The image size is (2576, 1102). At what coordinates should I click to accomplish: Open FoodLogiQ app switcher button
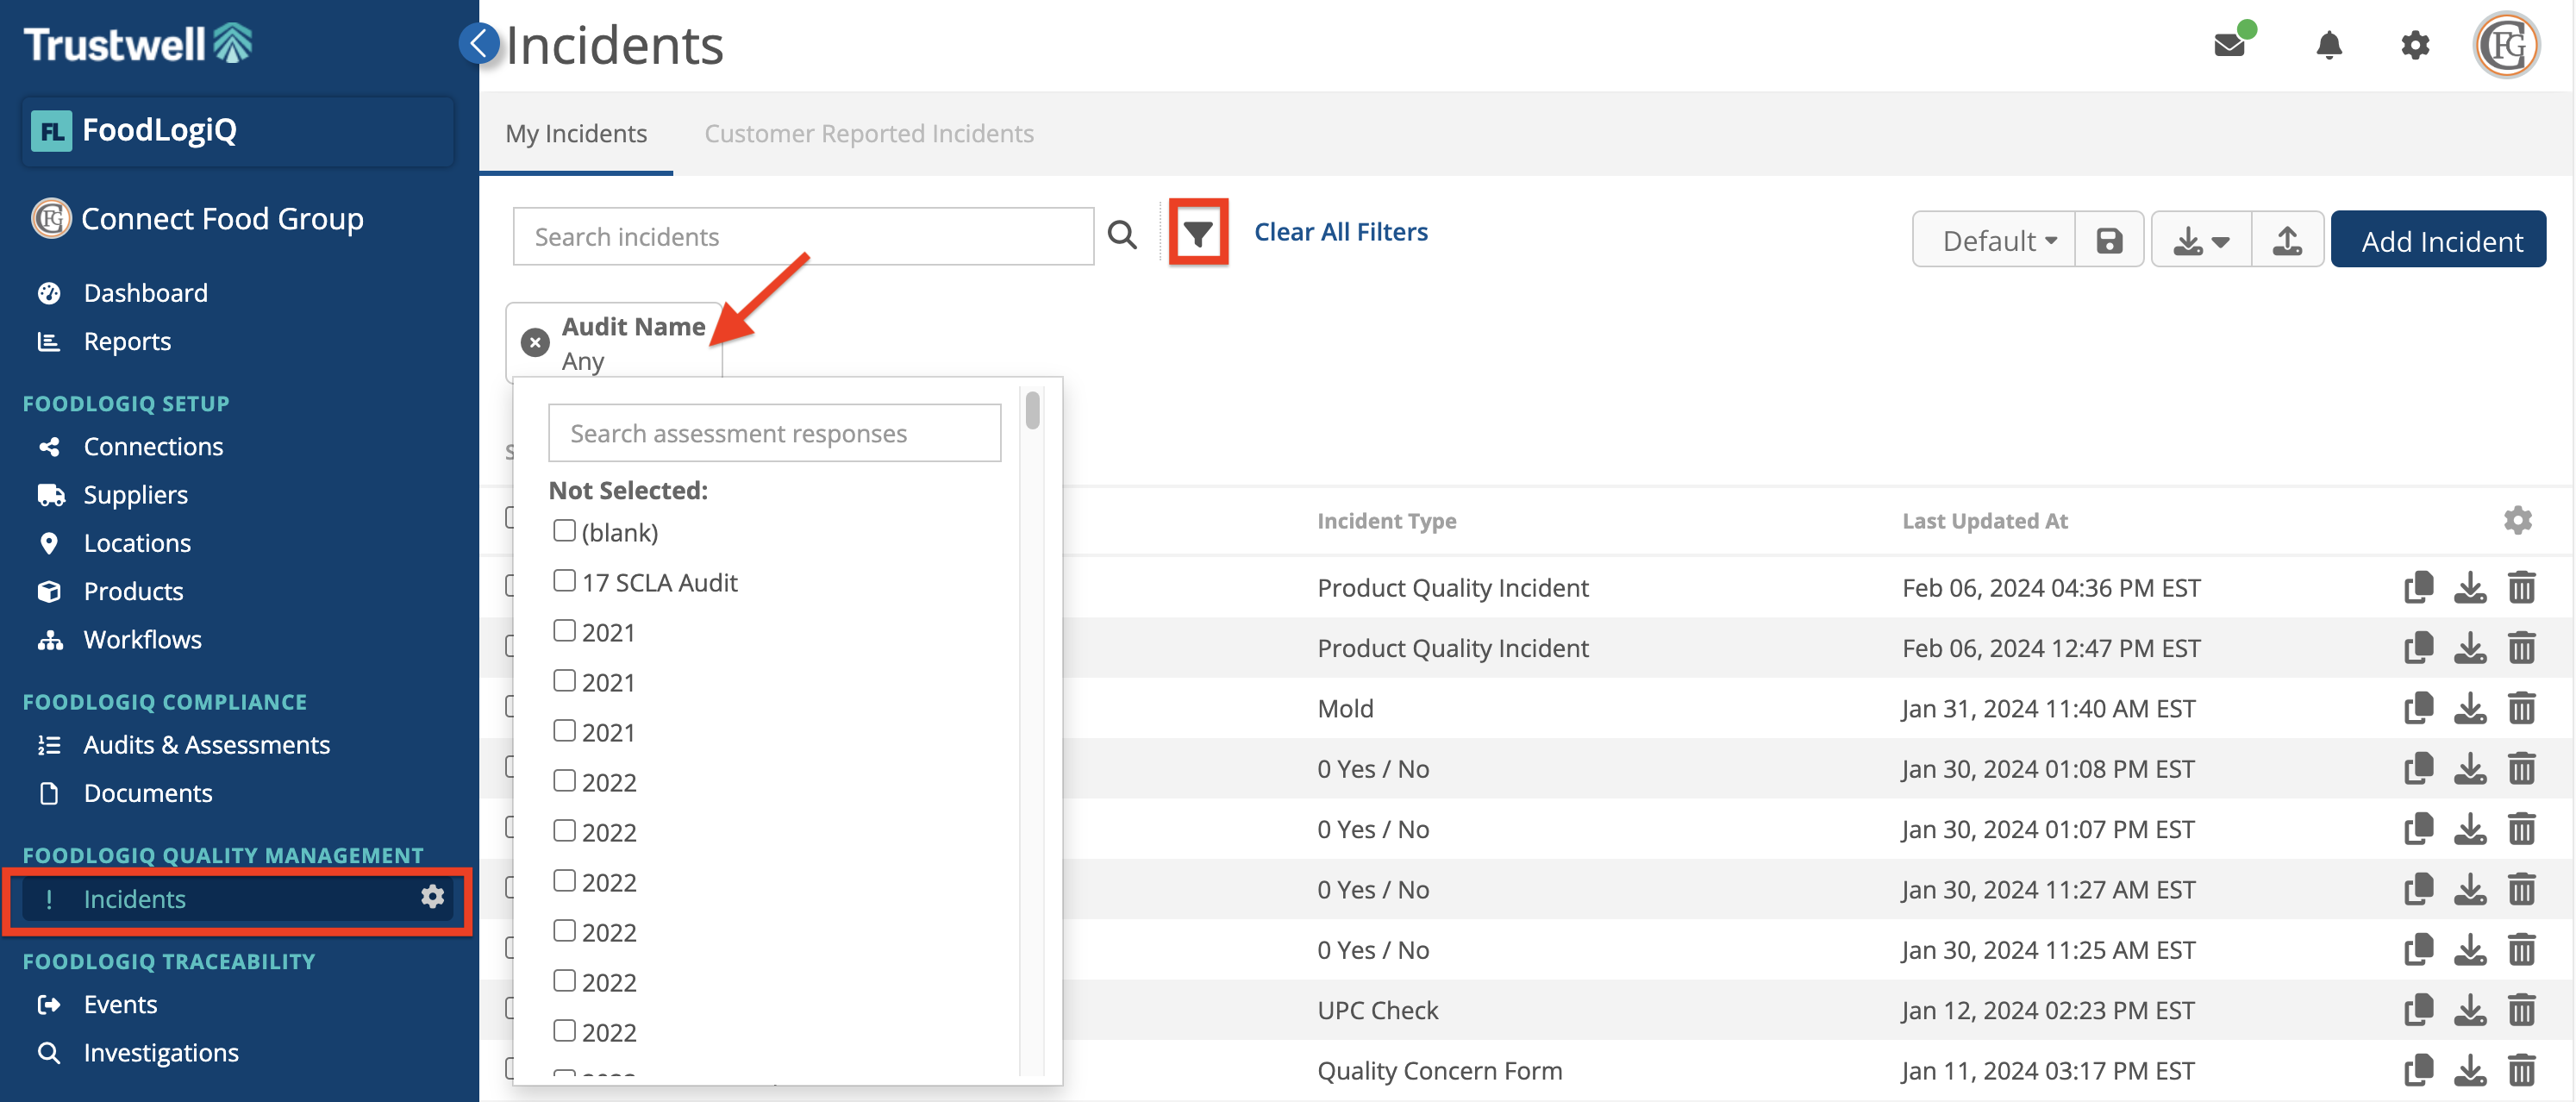pyautogui.click(x=238, y=130)
